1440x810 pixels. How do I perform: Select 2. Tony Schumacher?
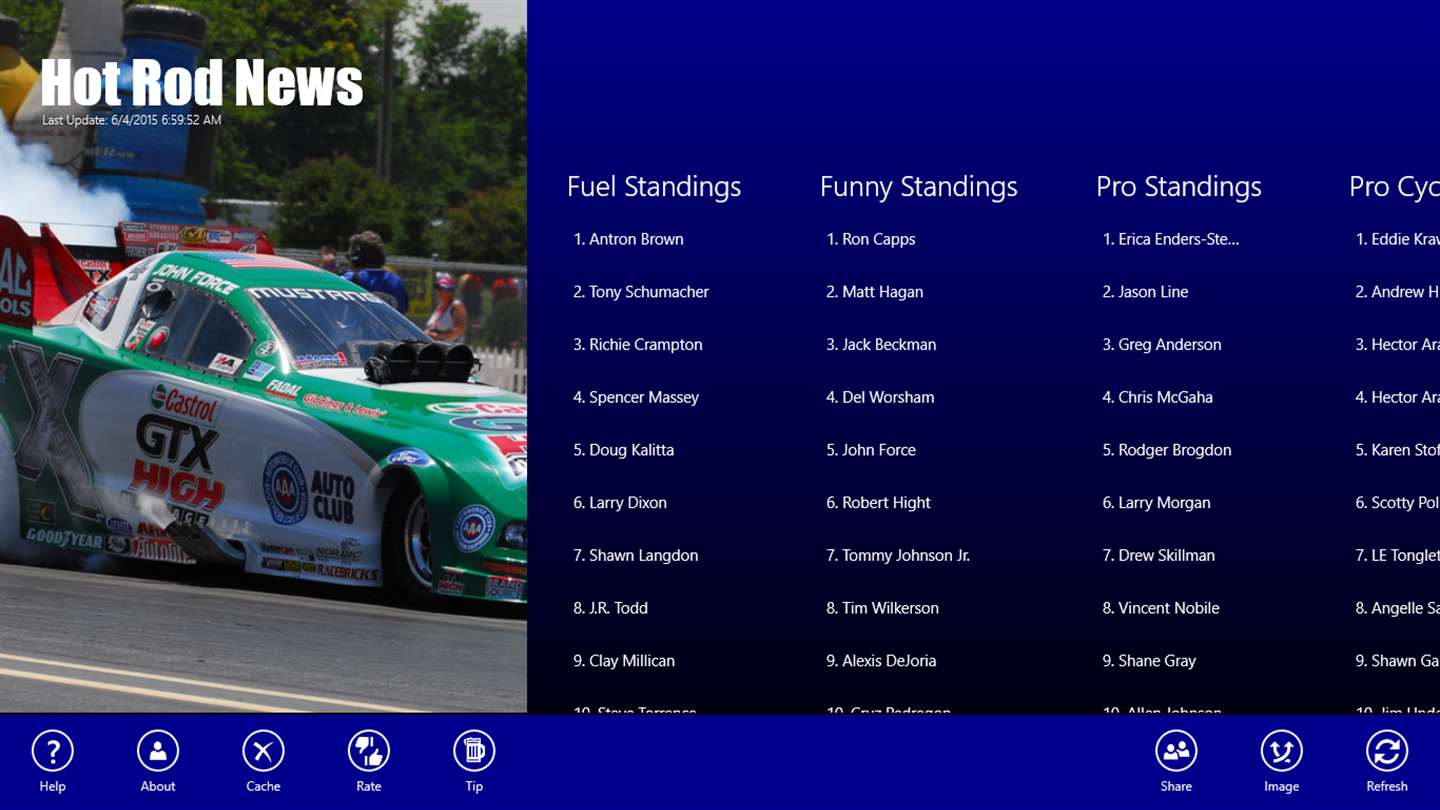(x=641, y=292)
